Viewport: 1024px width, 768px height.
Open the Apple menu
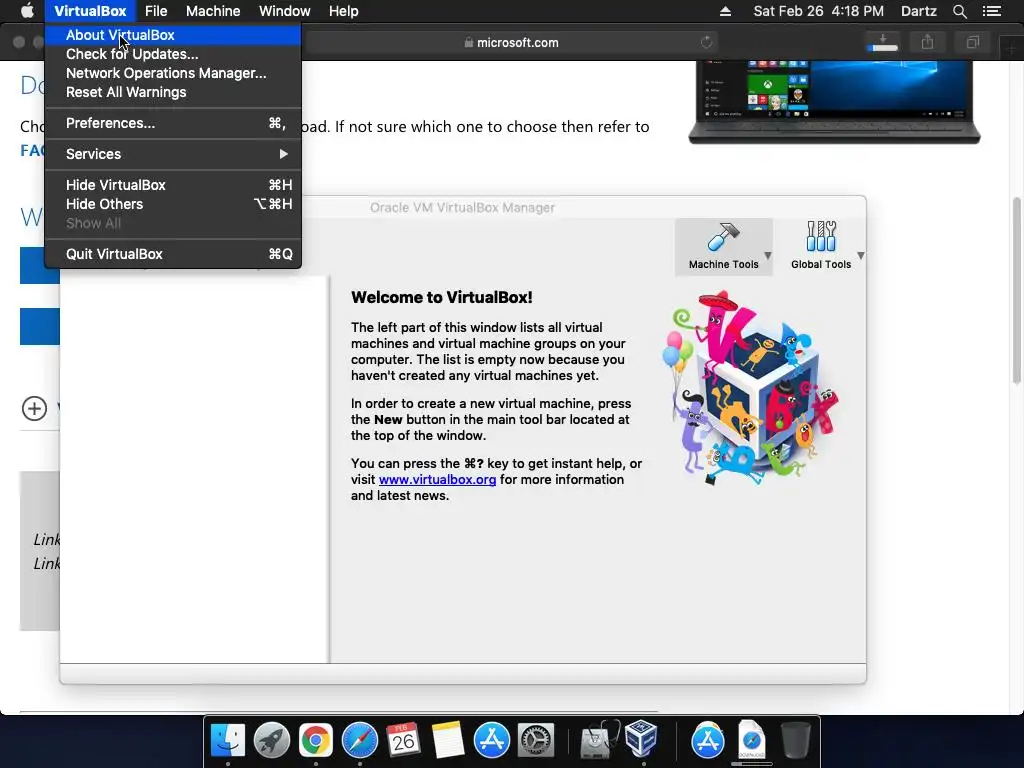pyautogui.click(x=27, y=10)
